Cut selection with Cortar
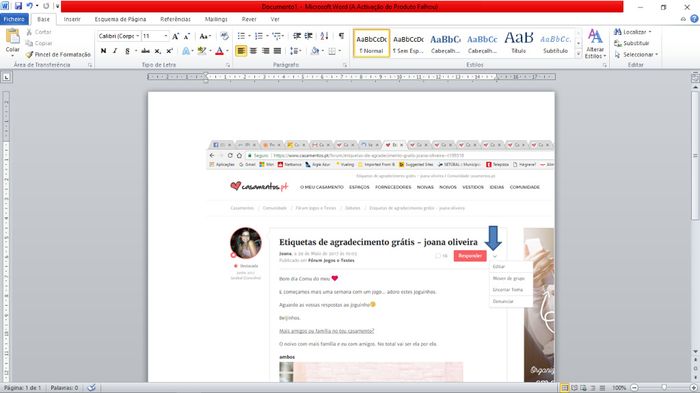Screen dimensions: 700x393 38,32
